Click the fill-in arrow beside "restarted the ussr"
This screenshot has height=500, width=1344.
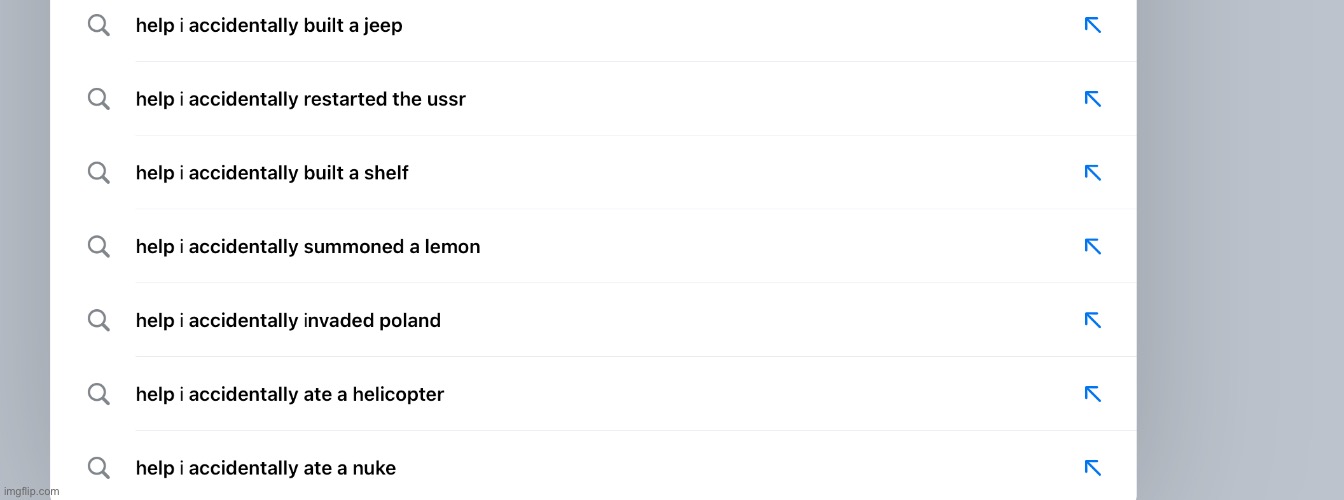coord(1092,99)
